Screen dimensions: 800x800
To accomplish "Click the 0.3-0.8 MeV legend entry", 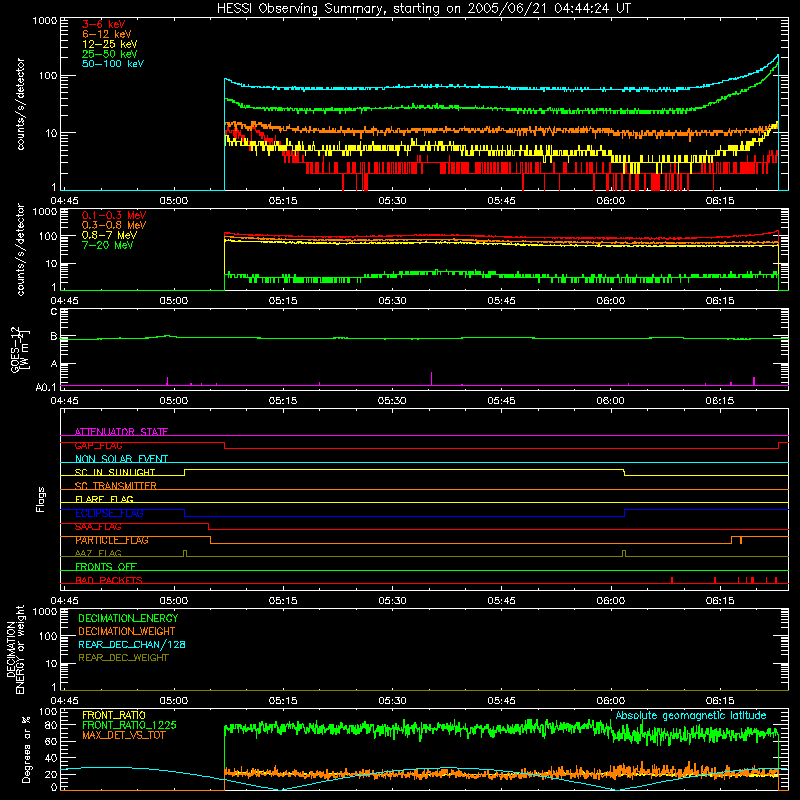I will (114, 225).
